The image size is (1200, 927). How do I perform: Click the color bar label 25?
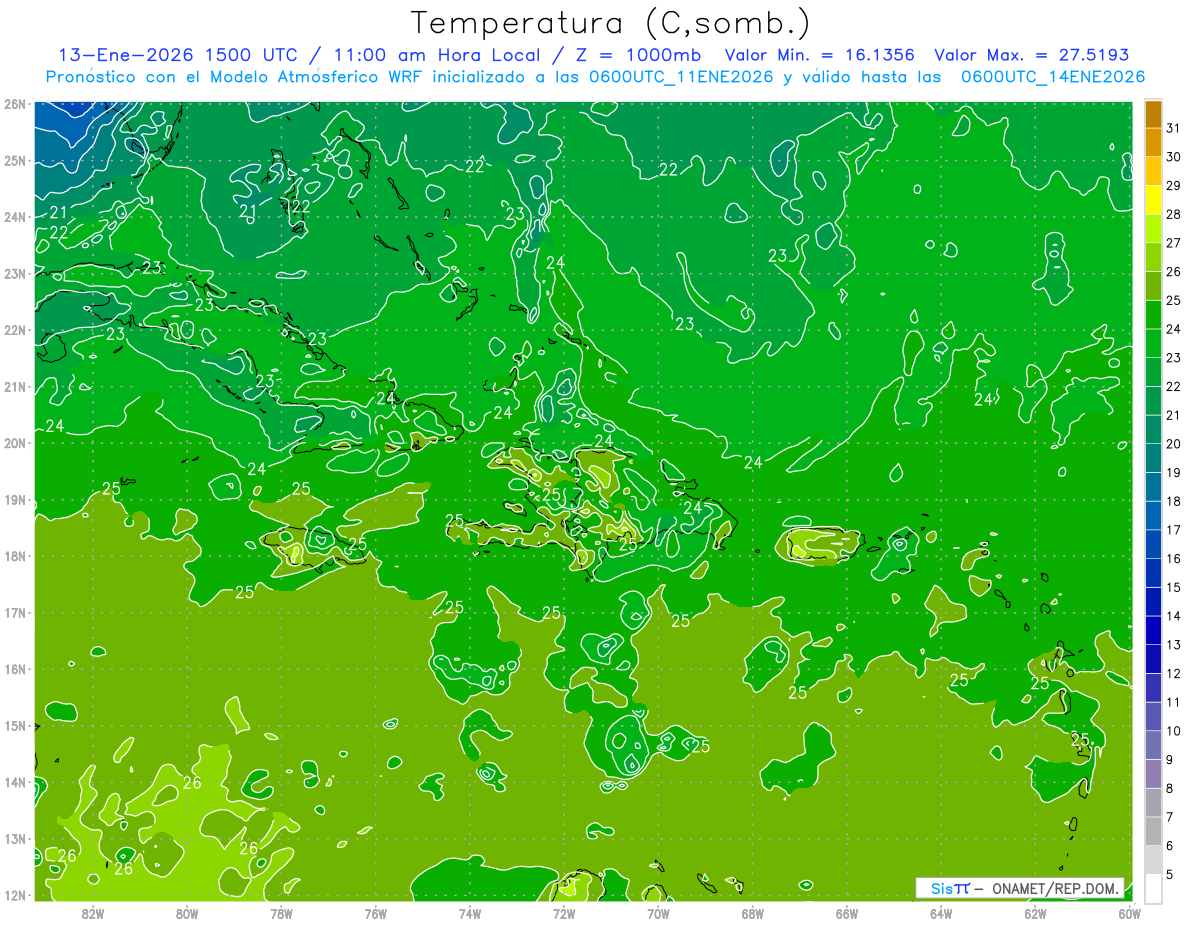click(1174, 300)
